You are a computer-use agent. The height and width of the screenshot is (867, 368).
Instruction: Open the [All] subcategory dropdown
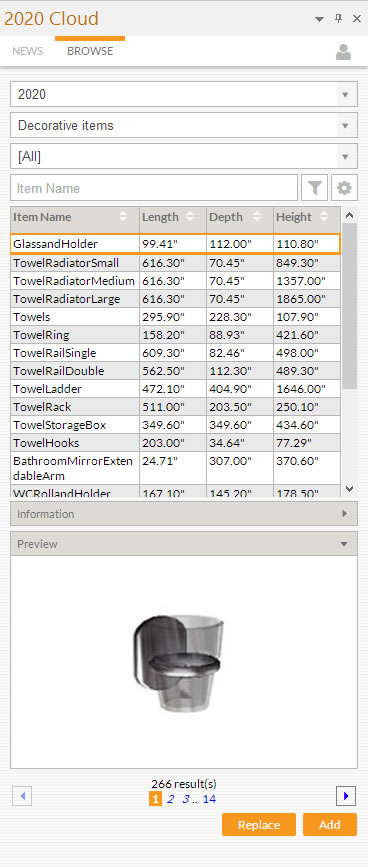click(x=184, y=156)
